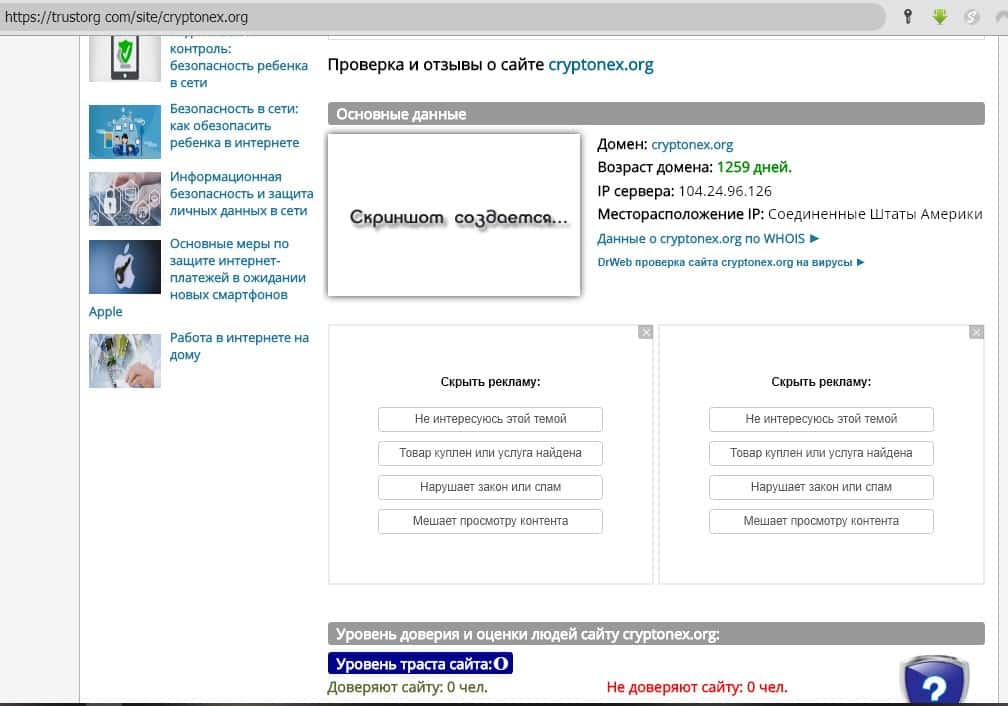Open the child online safety article thumbnail
This screenshot has height=706, width=1008.
click(x=125, y=131)
